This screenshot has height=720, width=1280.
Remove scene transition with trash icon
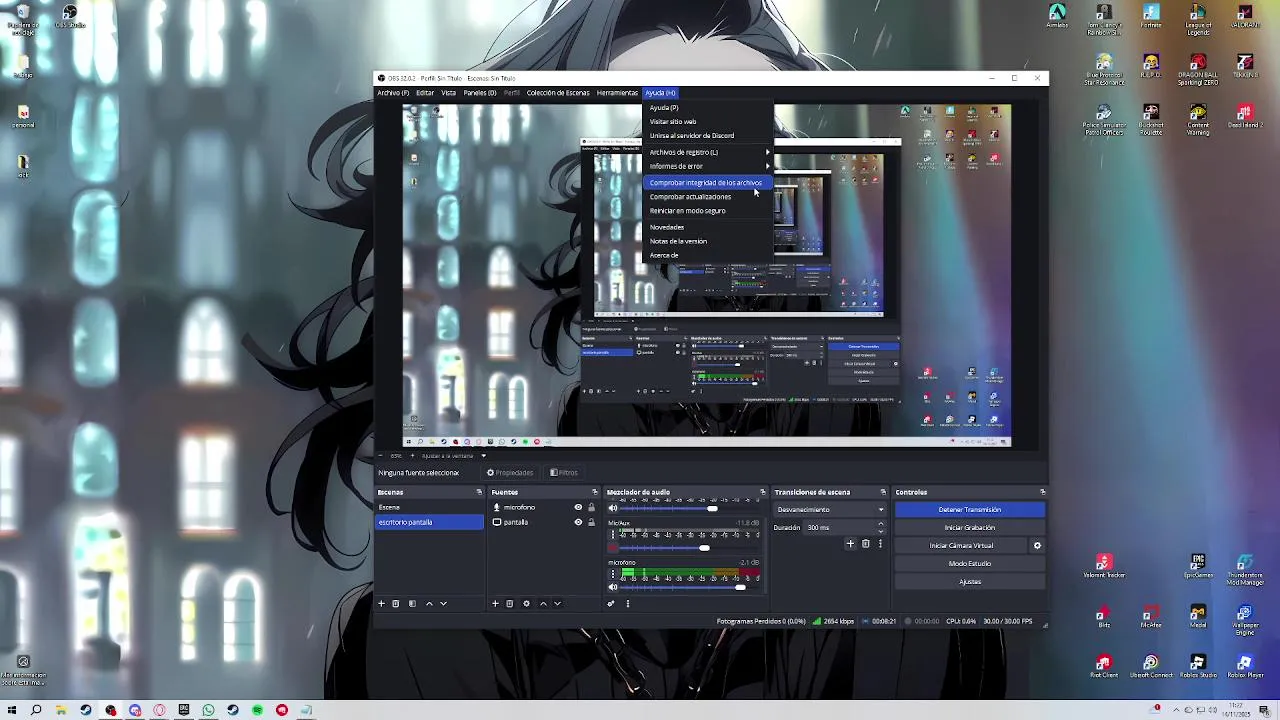(x=866, y=544)
